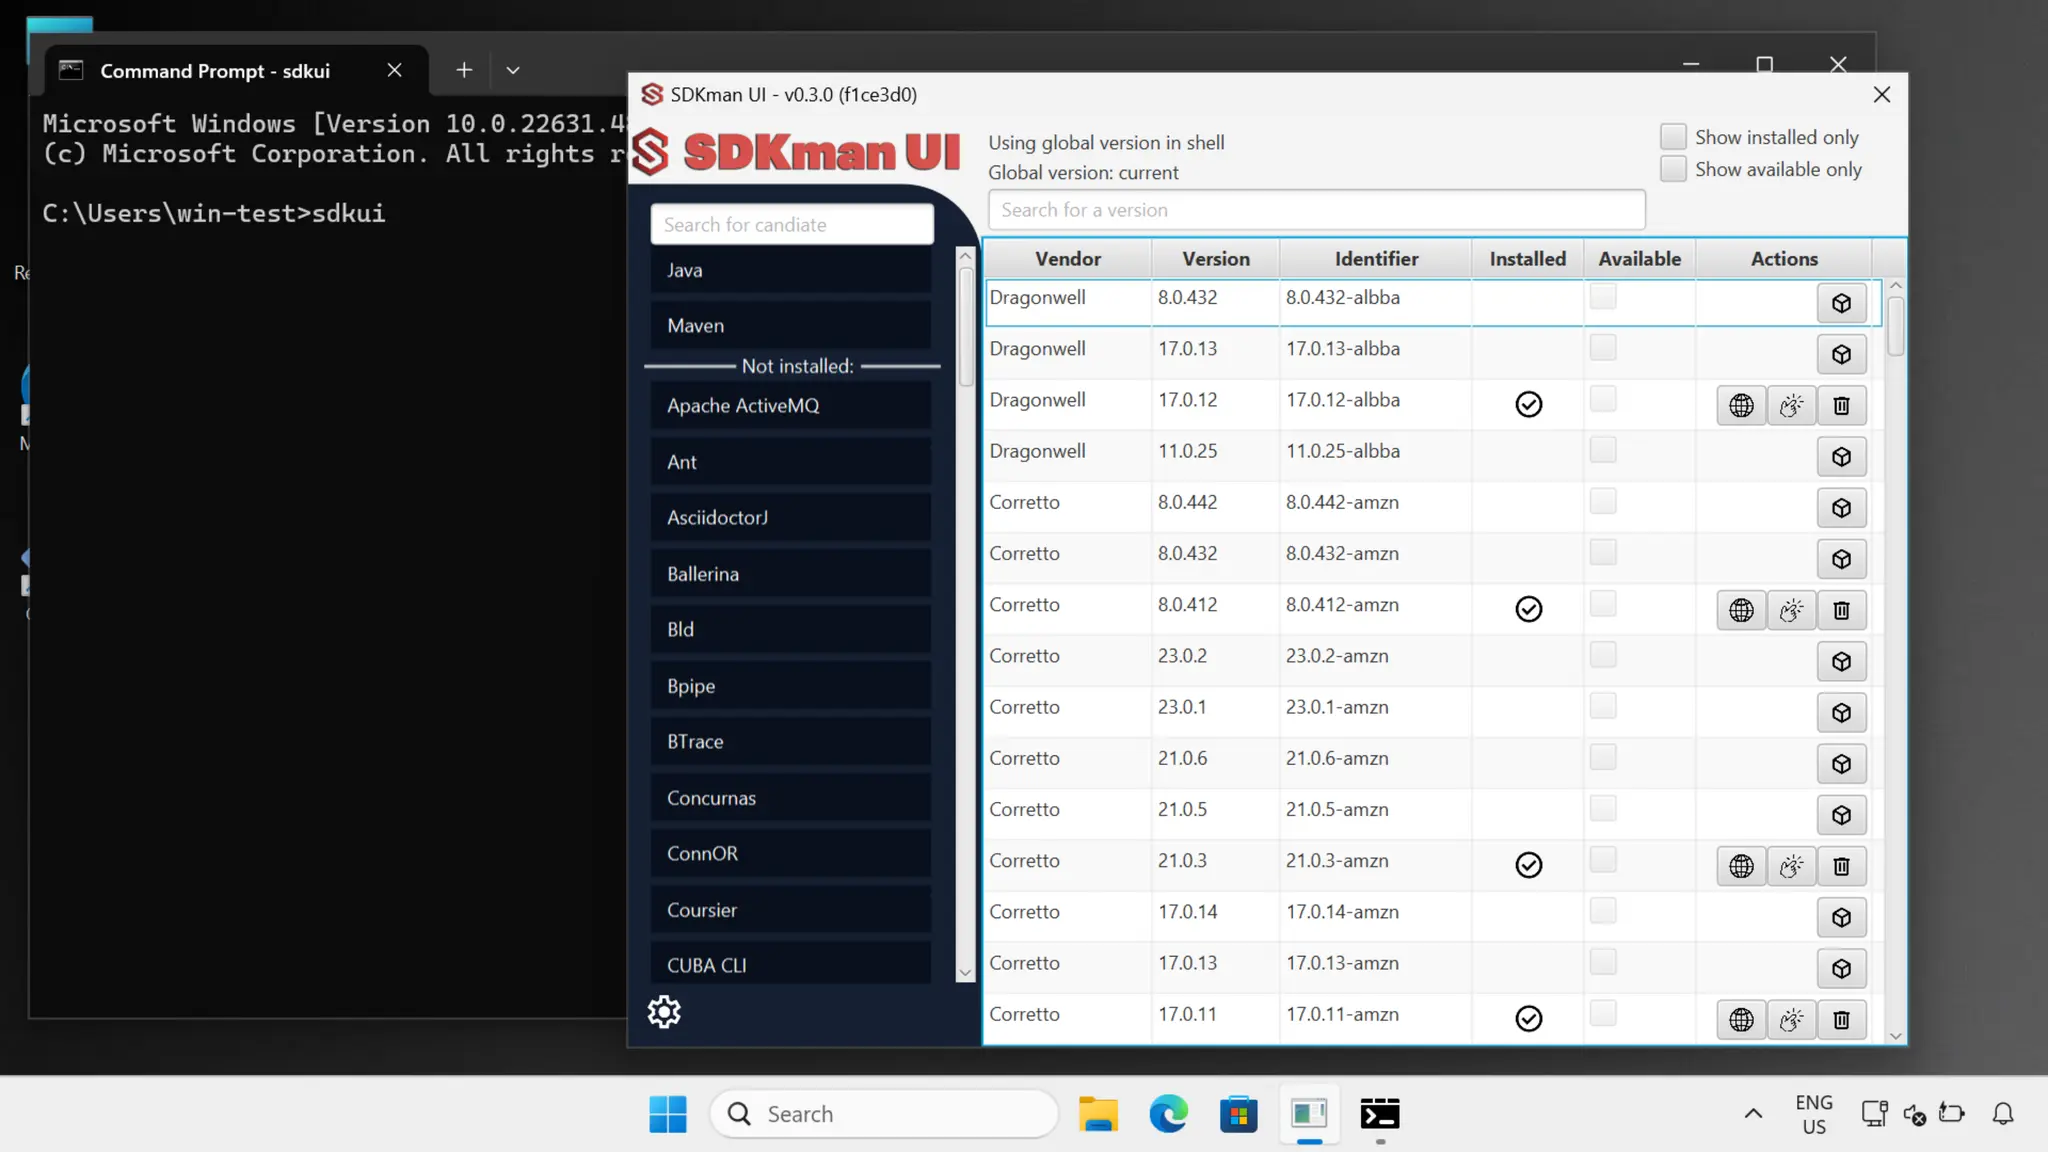Set Dragonwell 17.0.12 as global version

[1741, 405]
